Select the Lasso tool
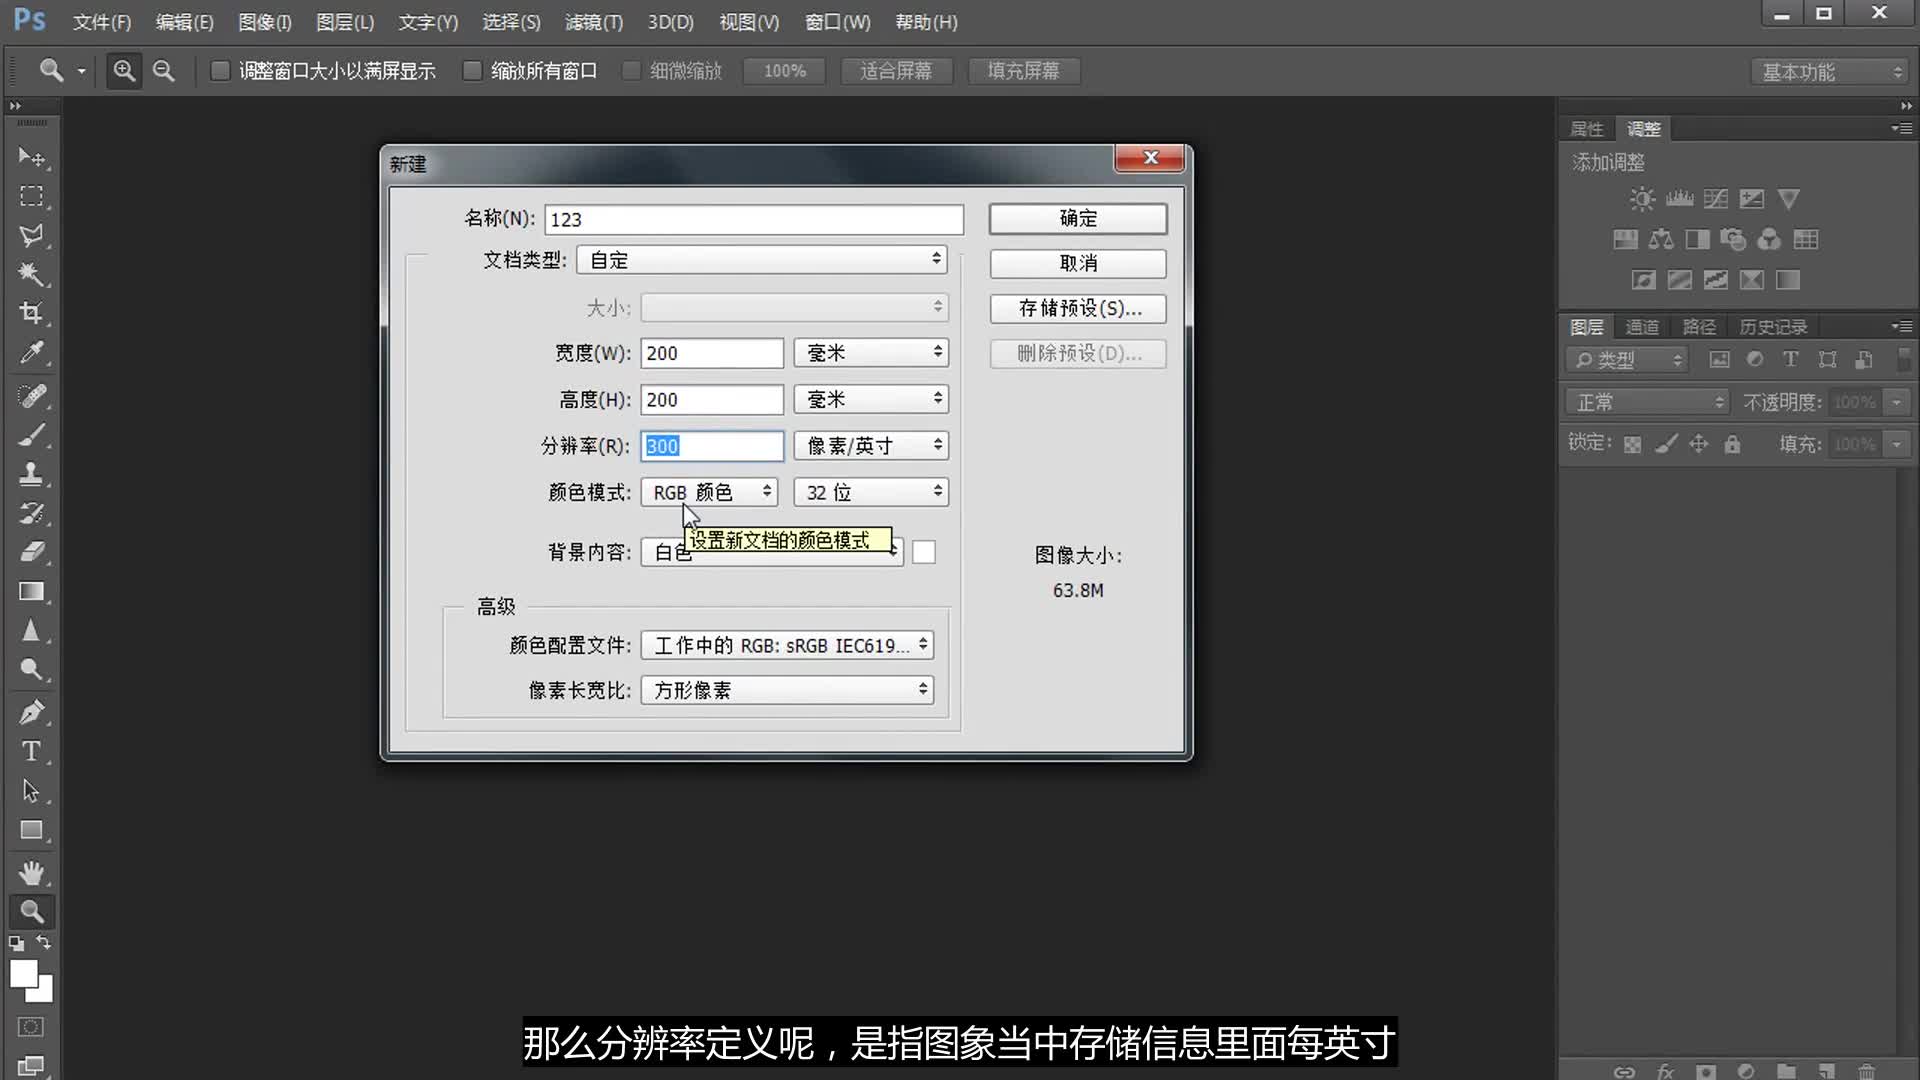The height and width of the screenshot is (1080, 1920). (31, 236)
